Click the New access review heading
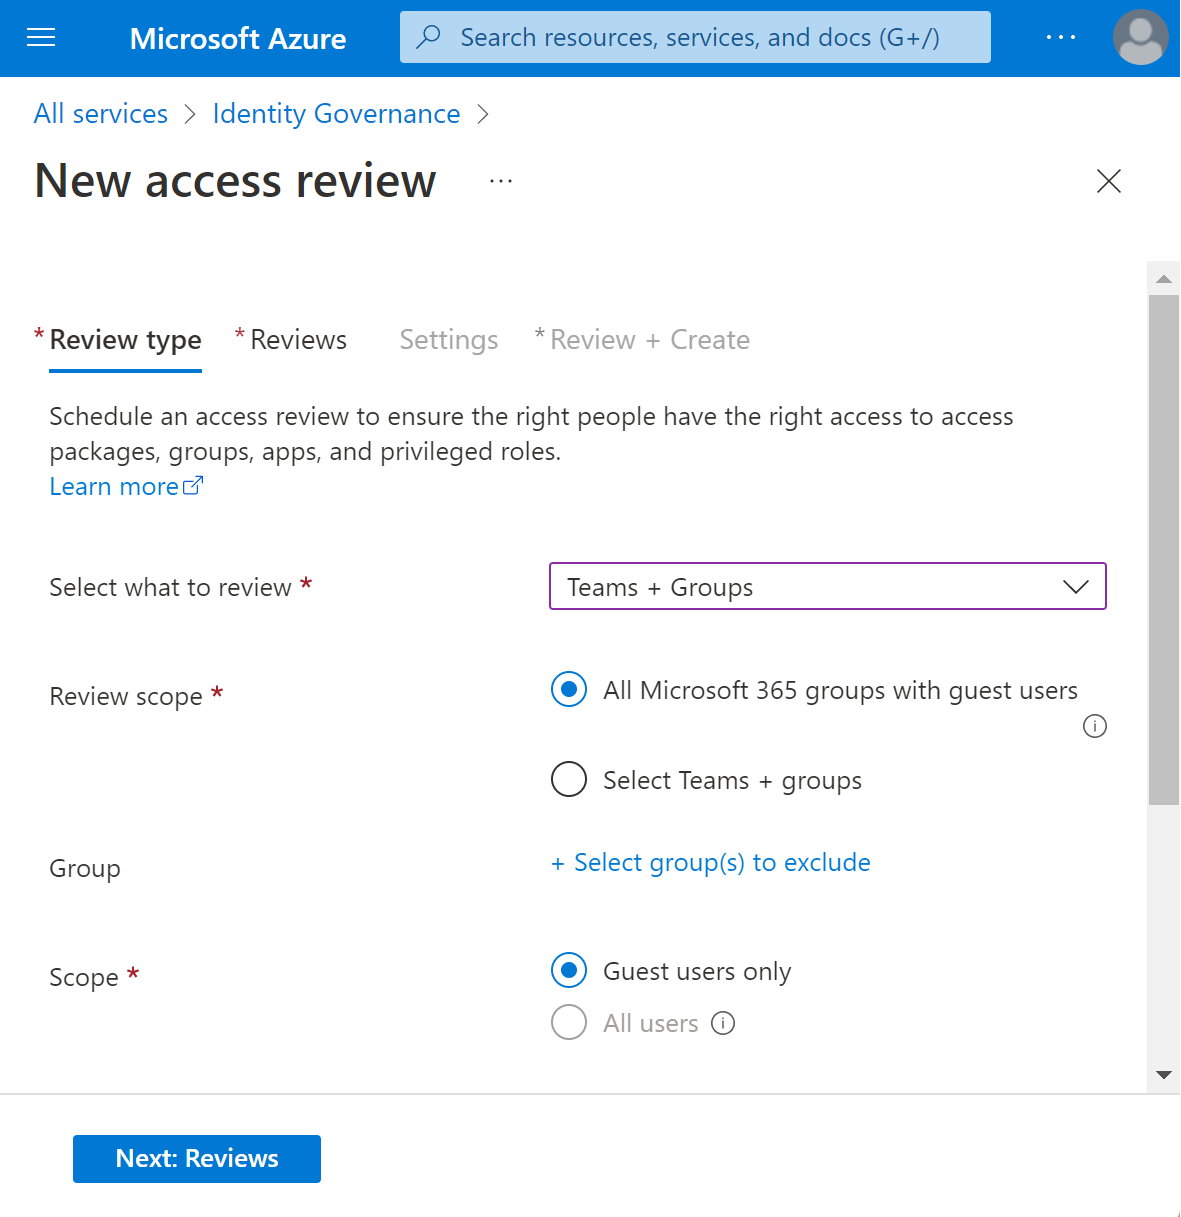Screen dimensions: 1181x1217 point(235,181)
